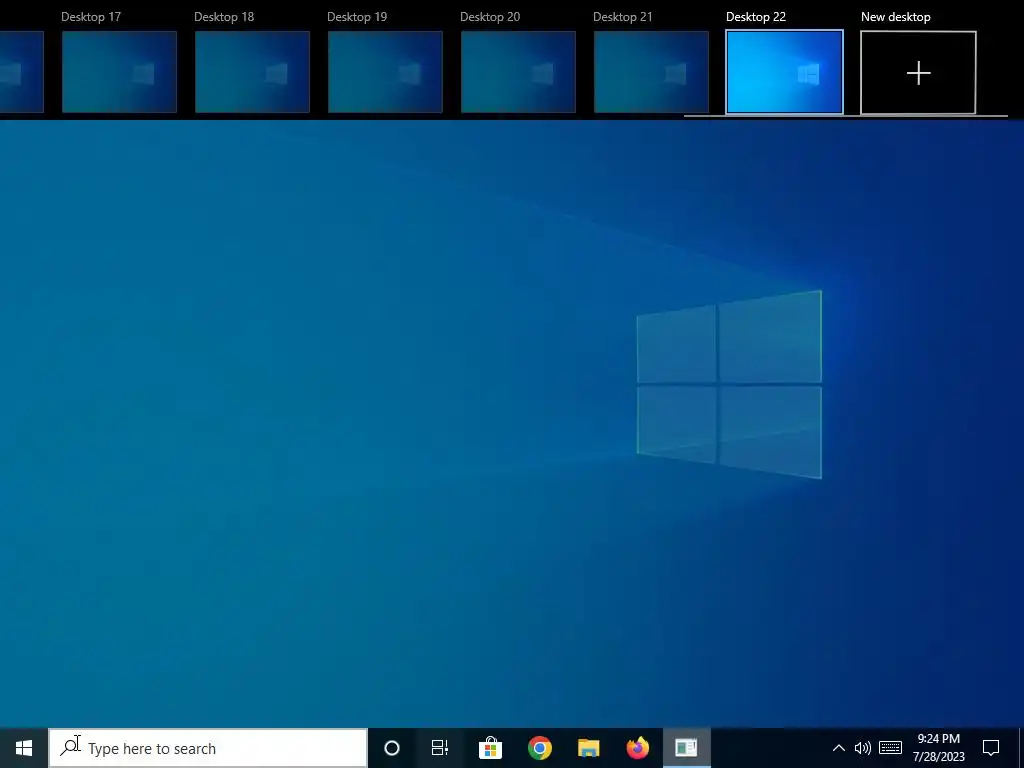Open the active app icon next to Firefox
Viewport: 1024px width, 768px height.
[686, 748]
